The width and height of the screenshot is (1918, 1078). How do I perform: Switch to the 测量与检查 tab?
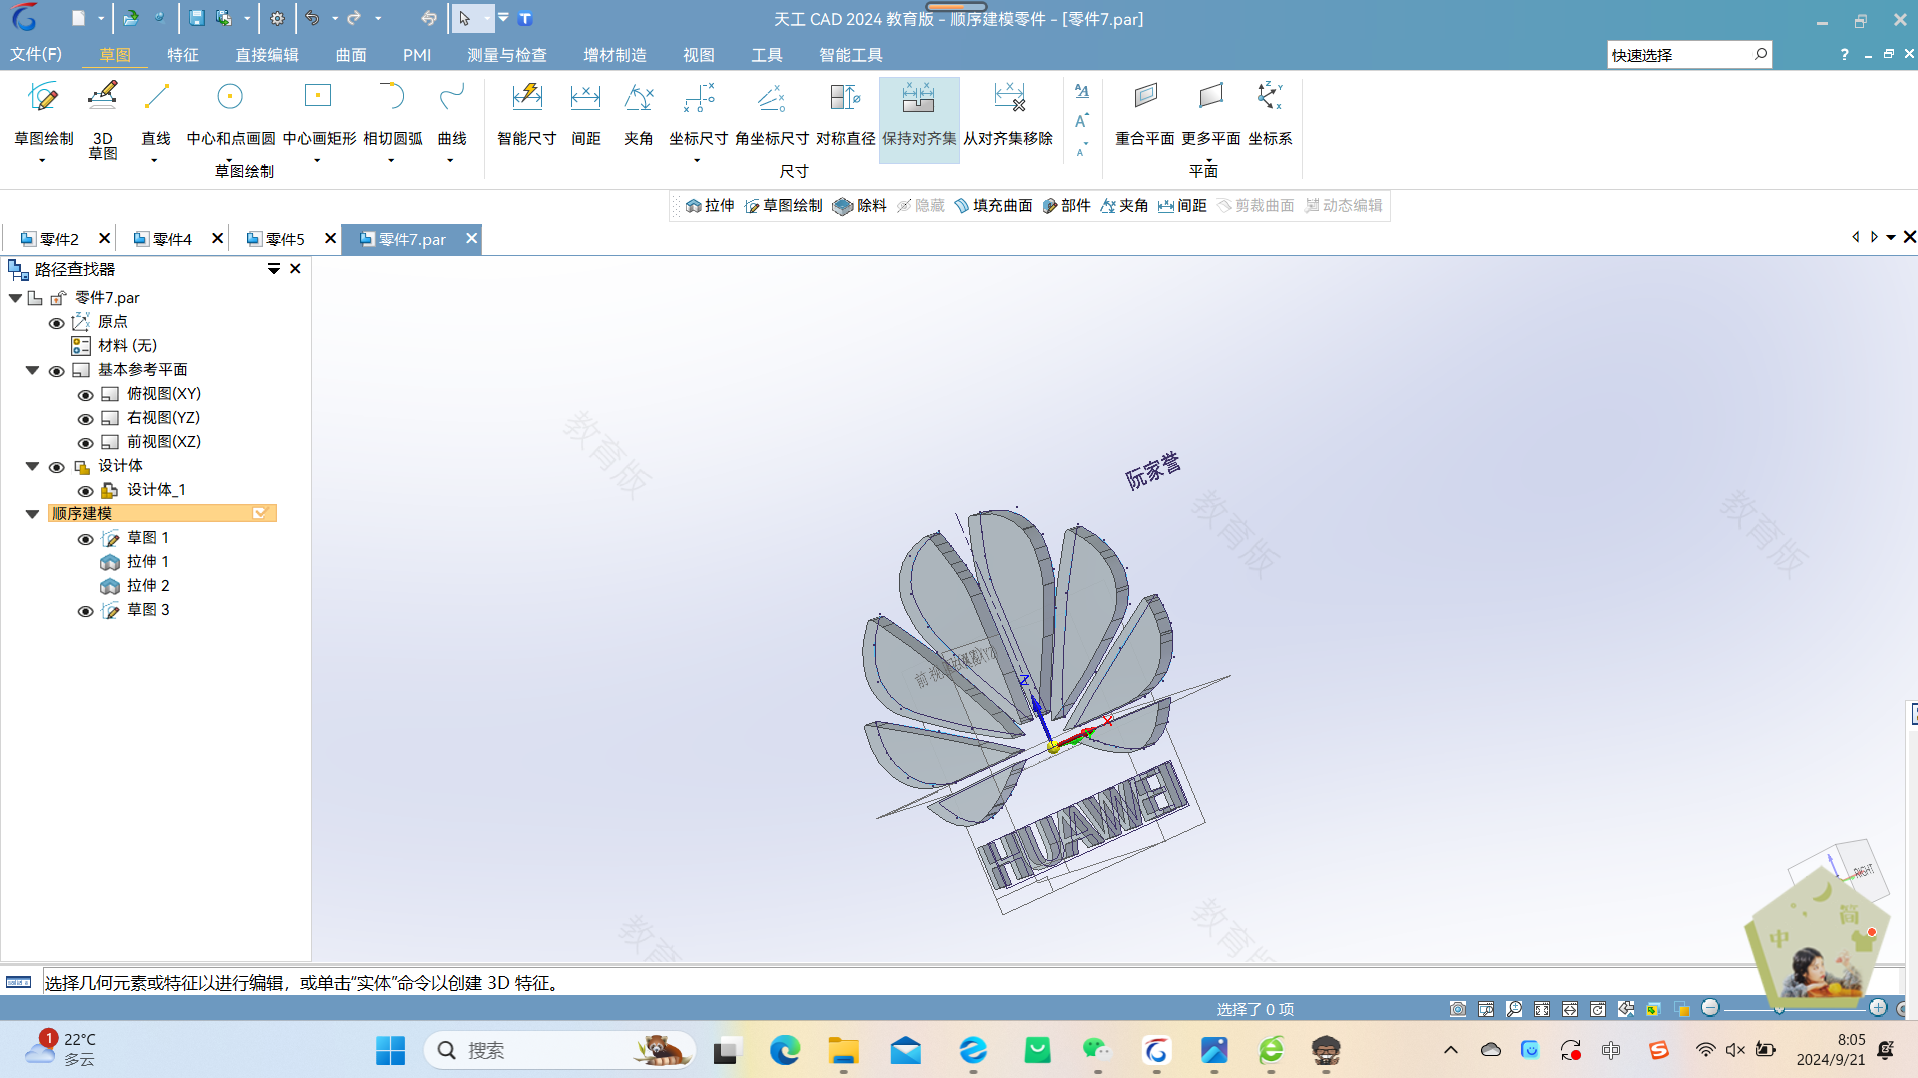coord(507,54)
